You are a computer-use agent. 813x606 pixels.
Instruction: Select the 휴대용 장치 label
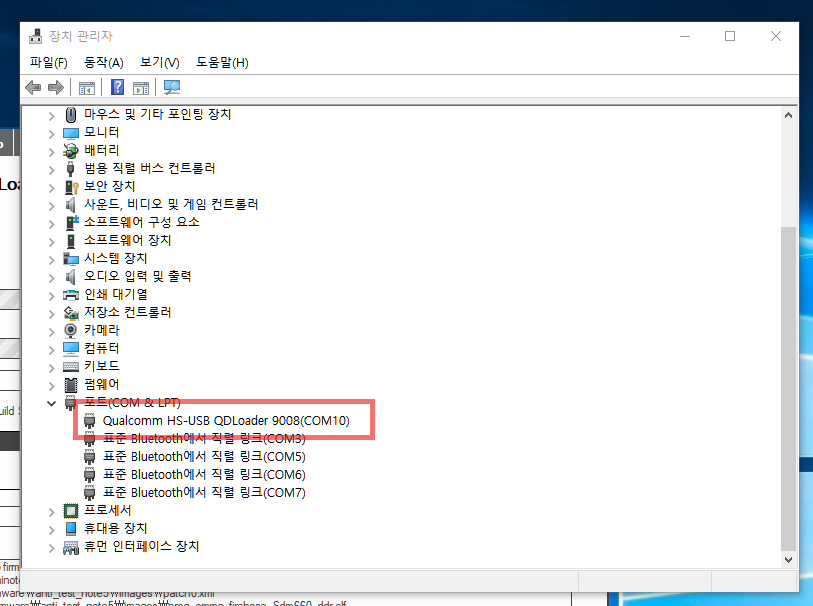116,529
